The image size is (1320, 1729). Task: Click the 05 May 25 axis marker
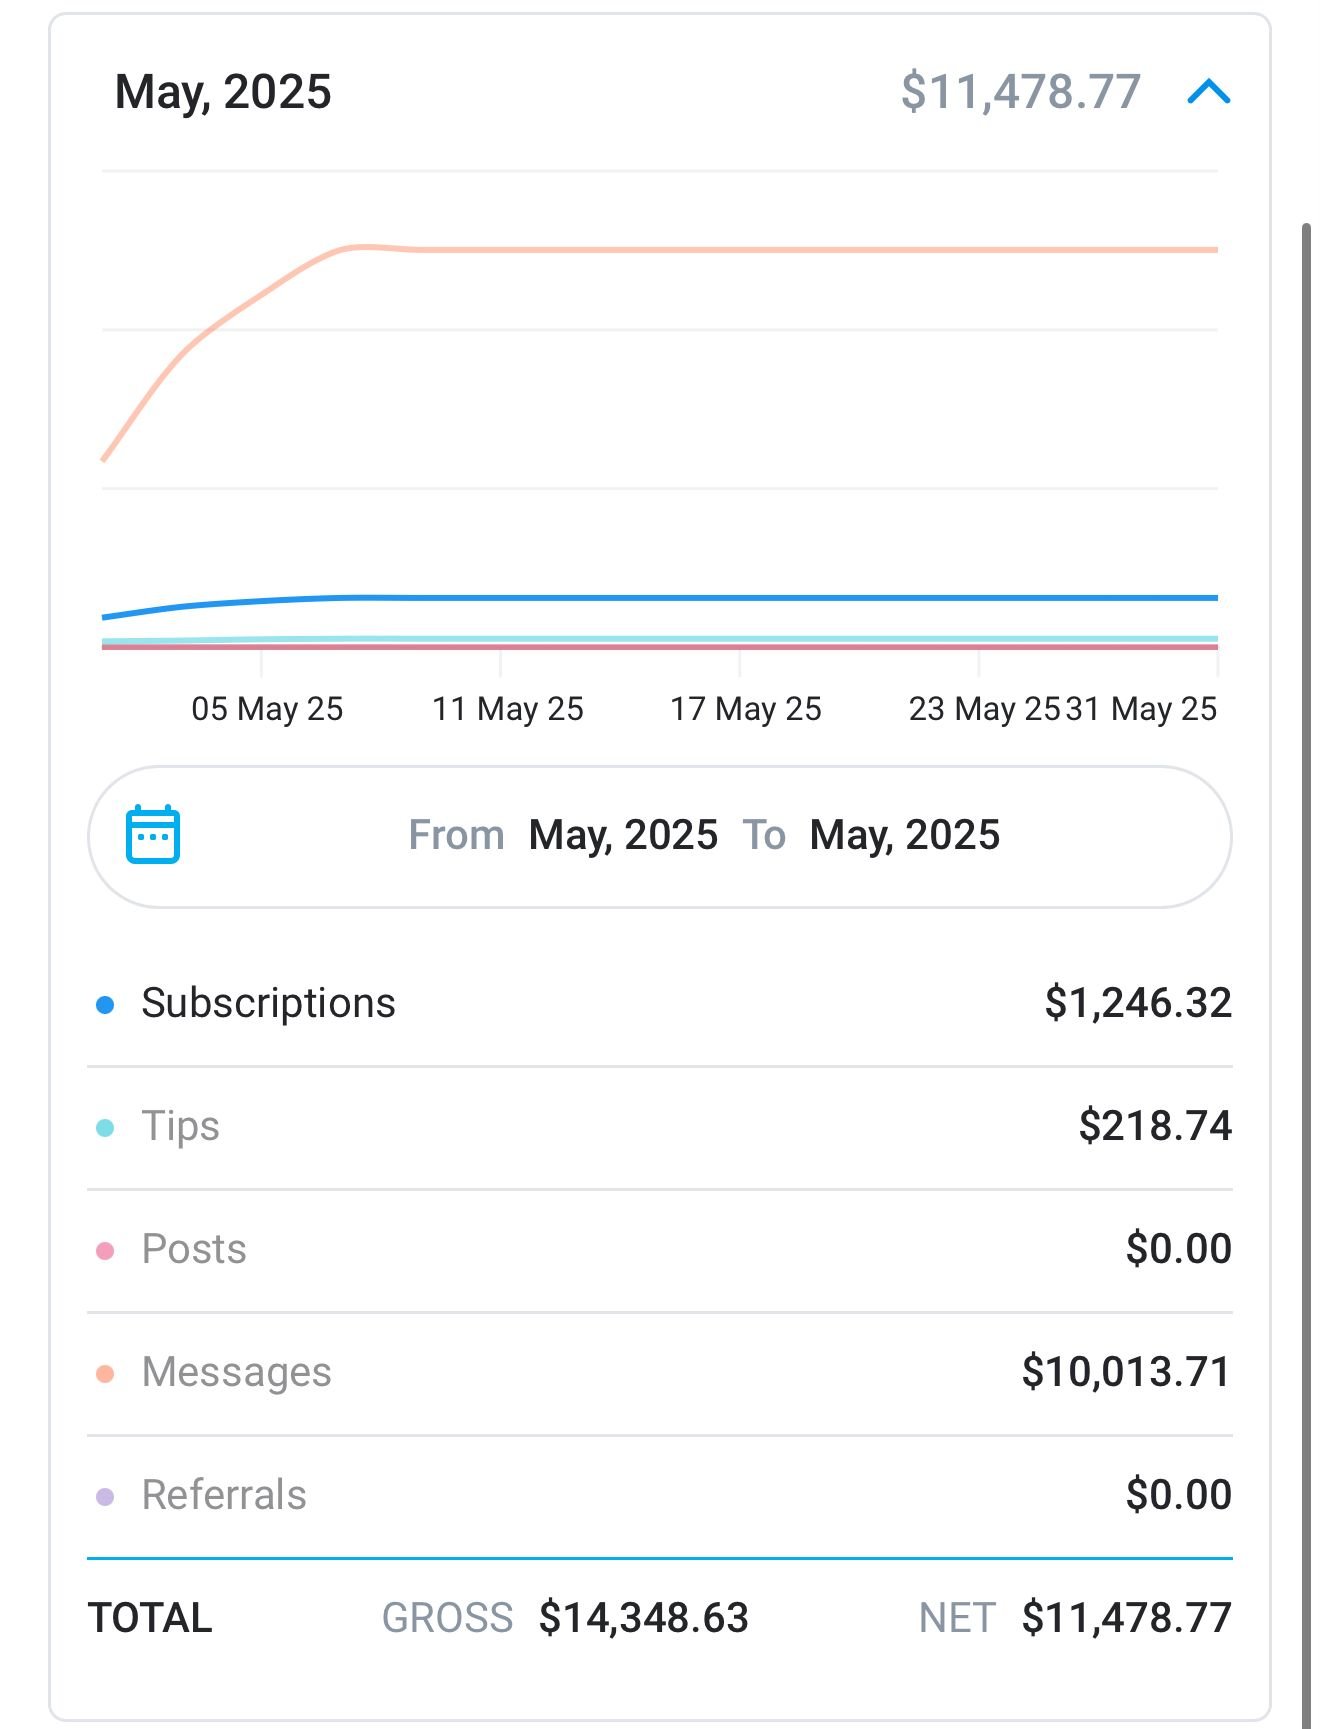(267, 709)
